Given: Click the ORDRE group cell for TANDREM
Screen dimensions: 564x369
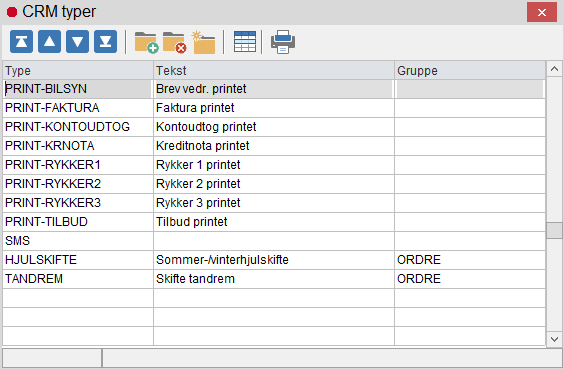Looking at the screenshot, I should point(470,279).
